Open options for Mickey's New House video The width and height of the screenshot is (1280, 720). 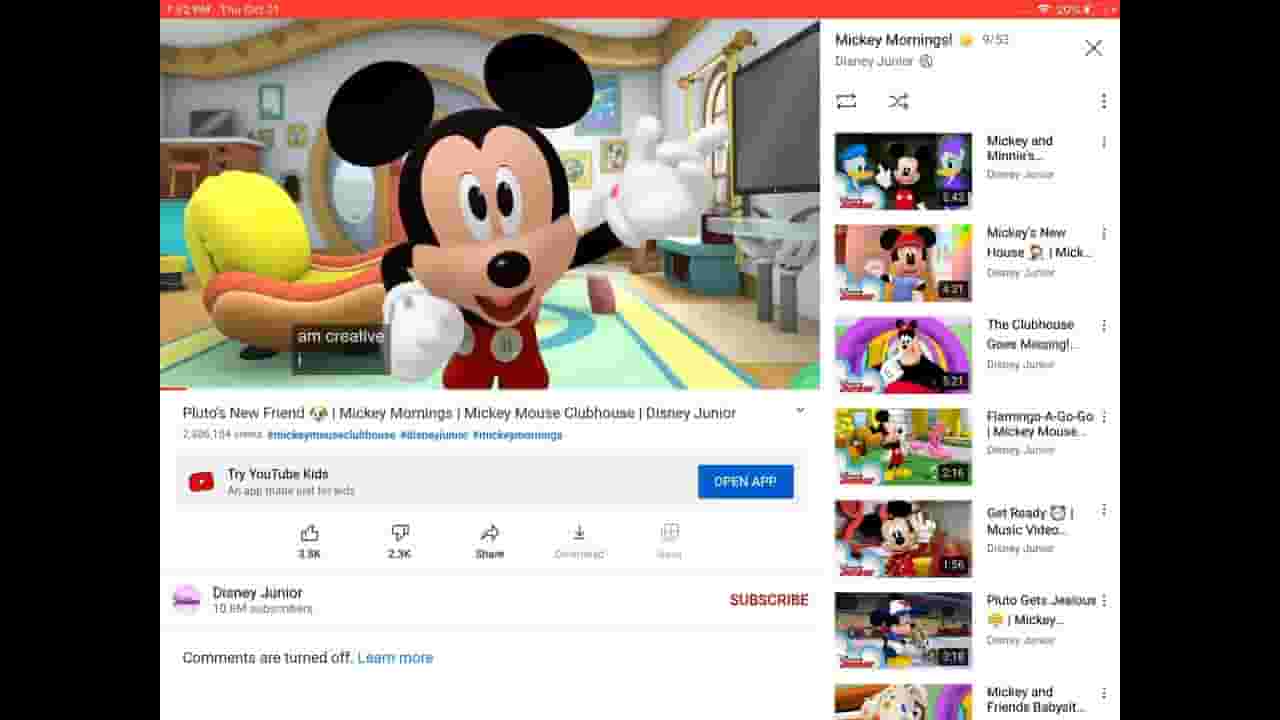point(1103,234)
